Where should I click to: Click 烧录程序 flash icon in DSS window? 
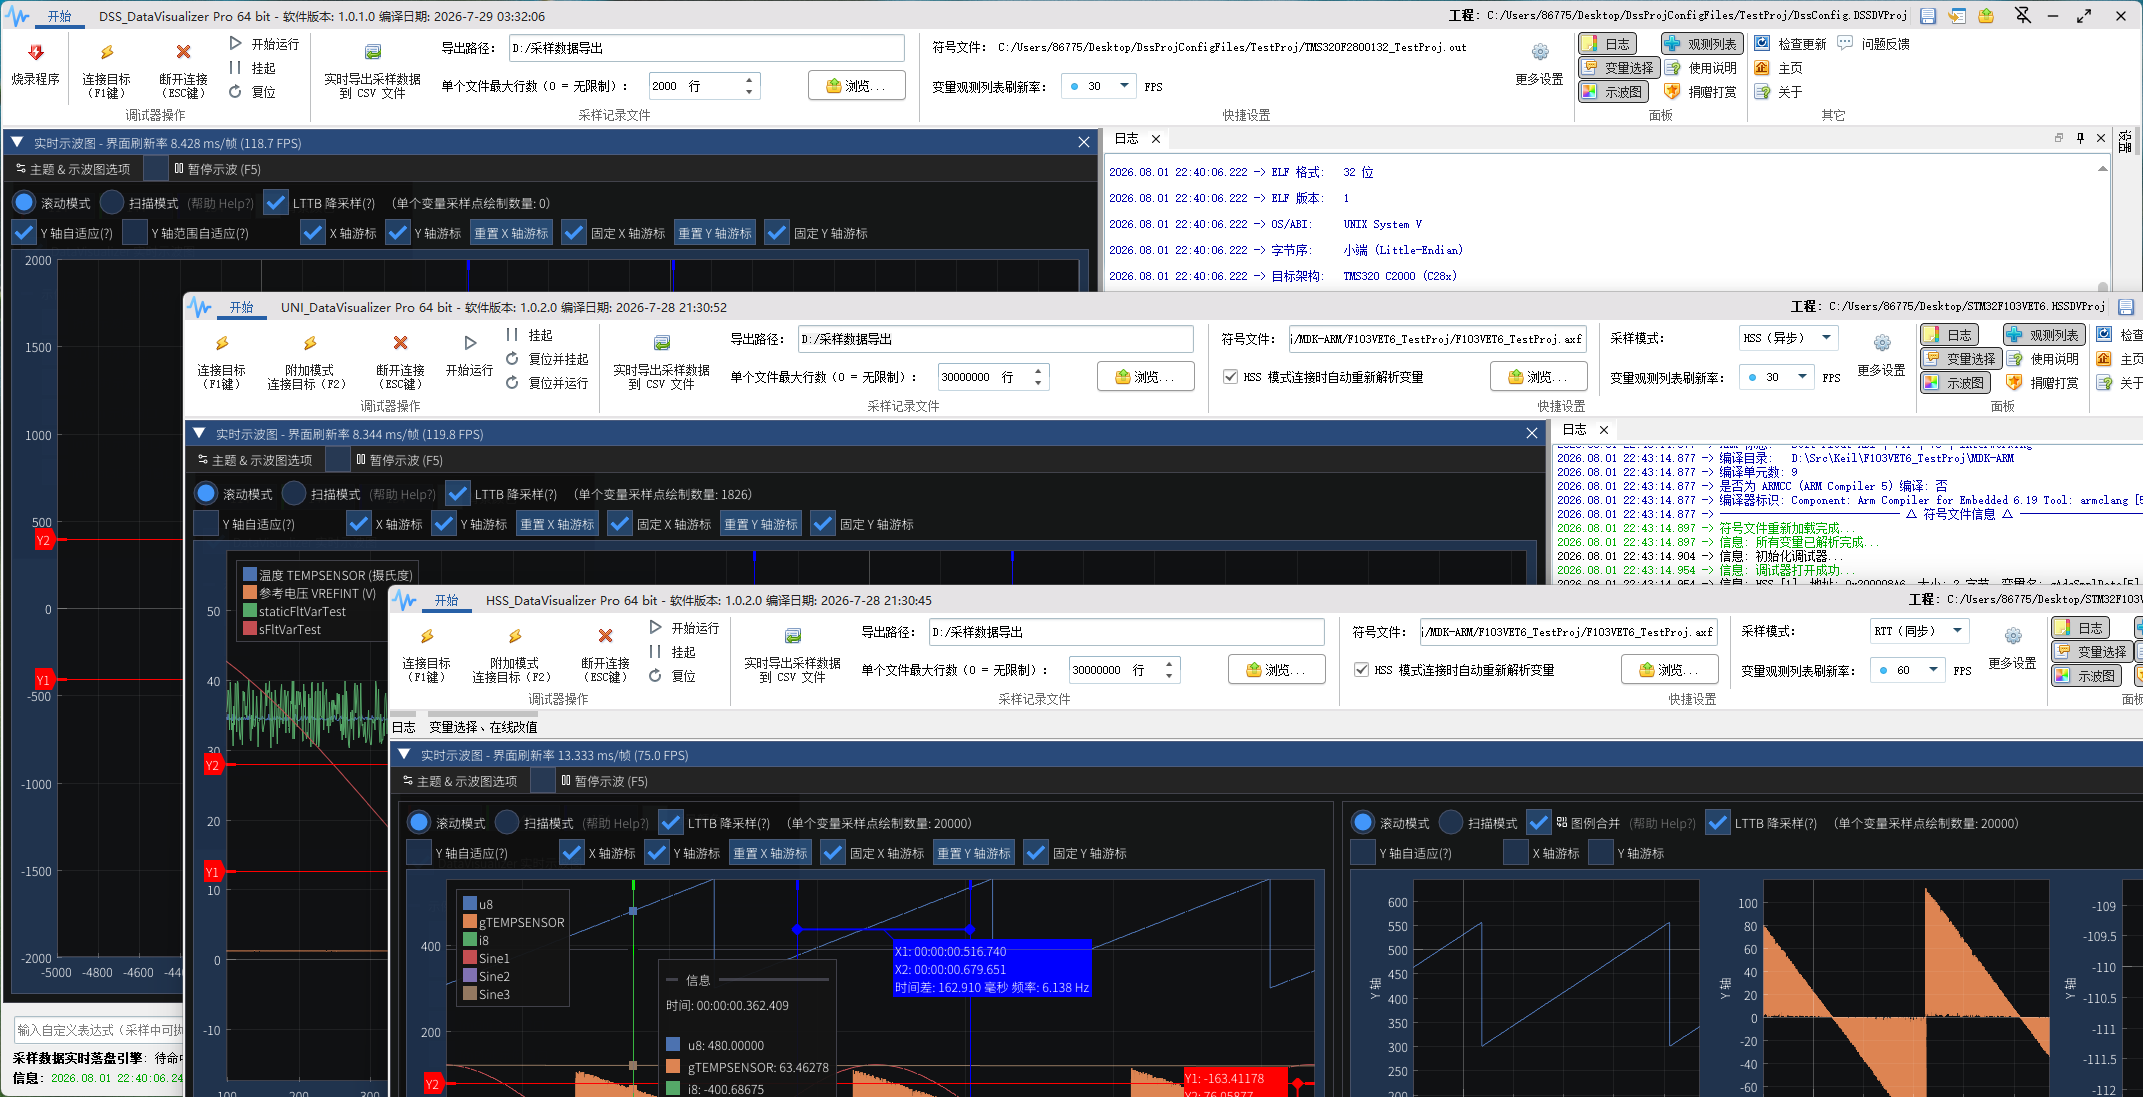(35, 52)
